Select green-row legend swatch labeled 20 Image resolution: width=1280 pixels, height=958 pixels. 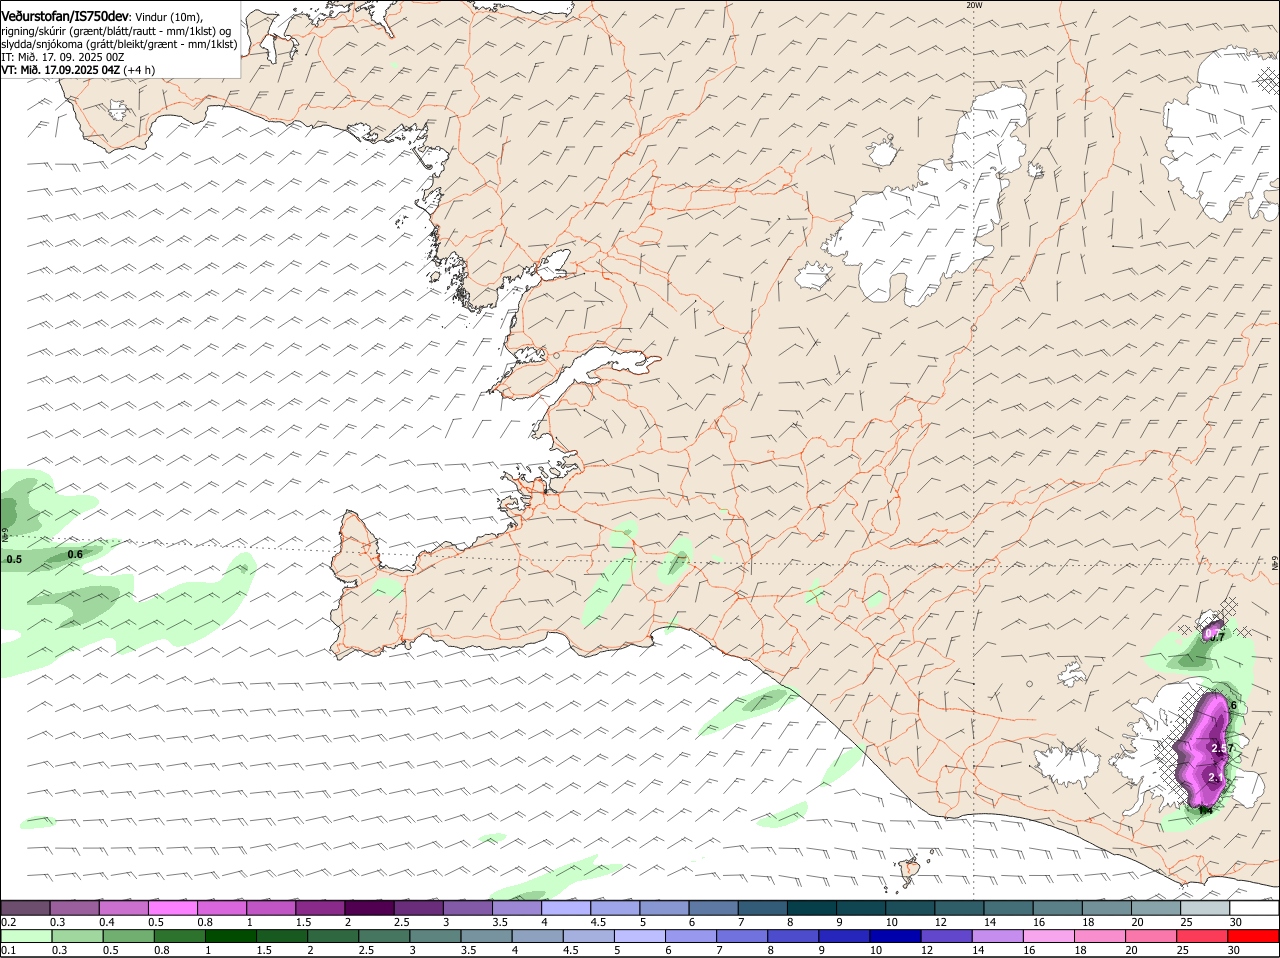tap(1151, 936)
